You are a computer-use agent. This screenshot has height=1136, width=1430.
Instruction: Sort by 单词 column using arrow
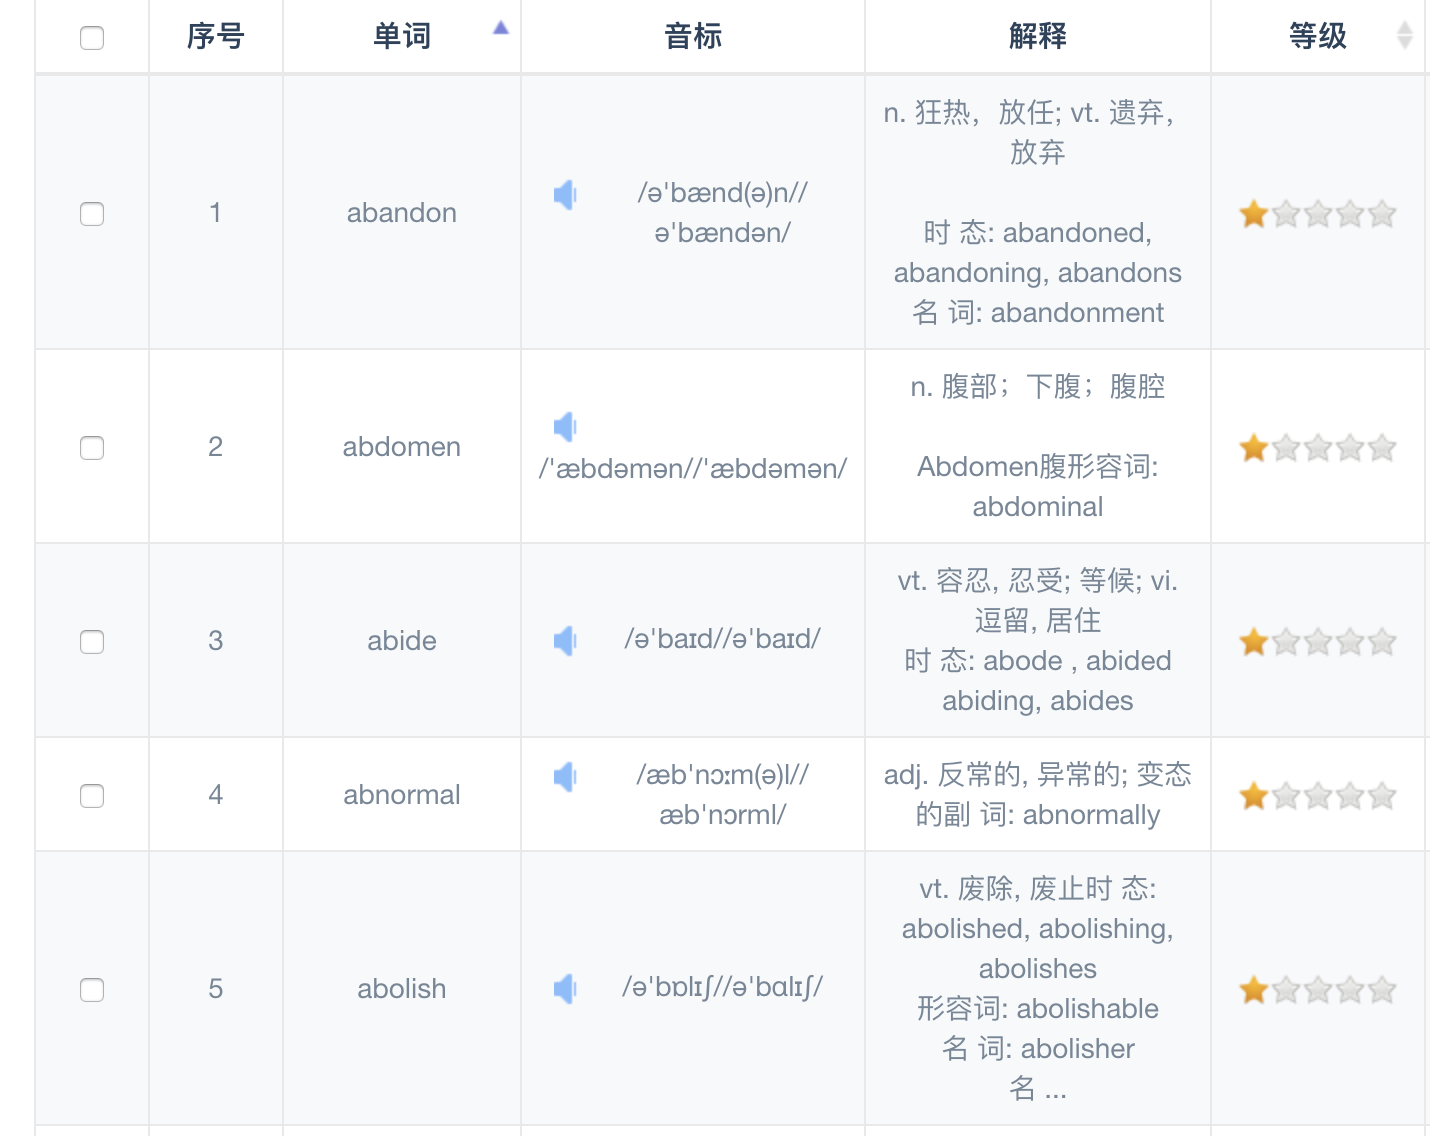(501, 29)
